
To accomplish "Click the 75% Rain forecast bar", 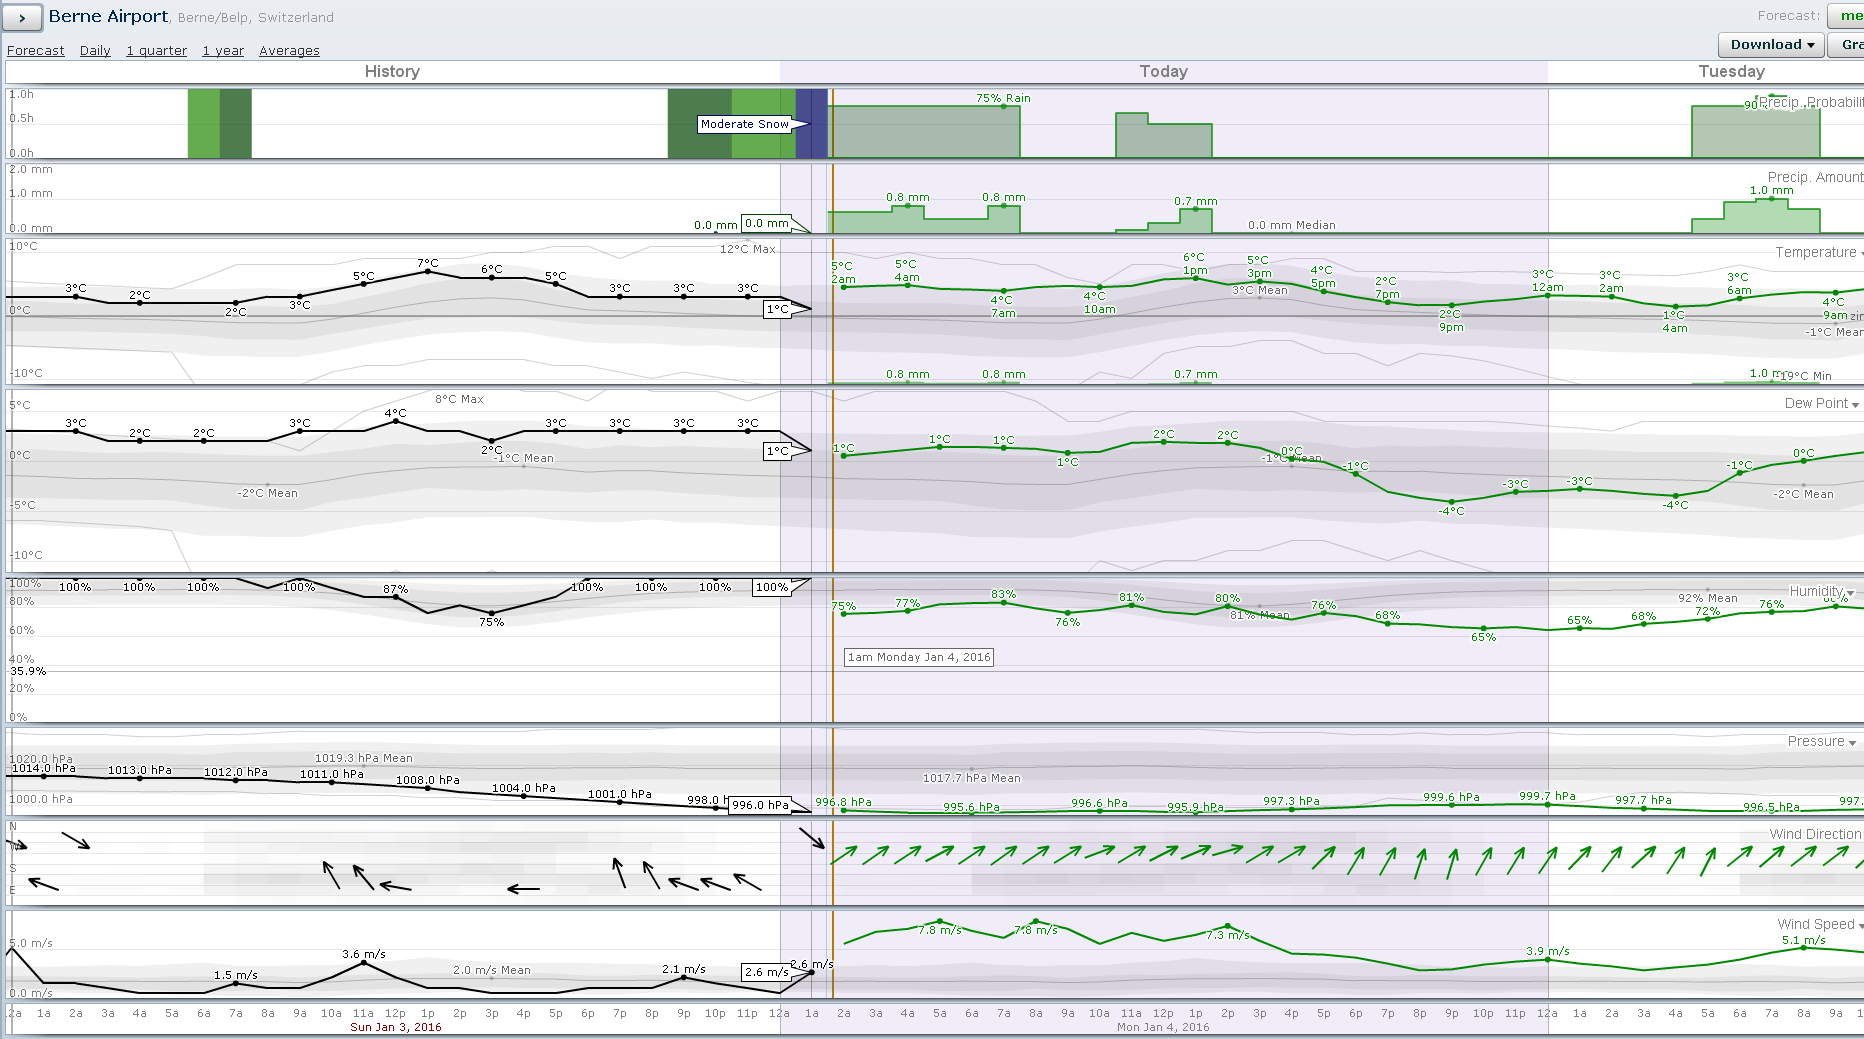I will coord(925,132).
